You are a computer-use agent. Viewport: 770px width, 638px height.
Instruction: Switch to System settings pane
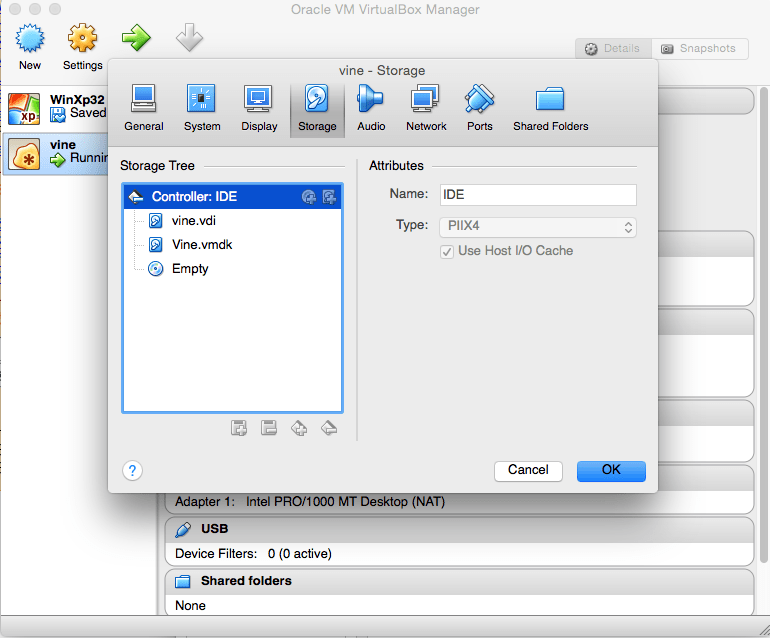[x=202, y=108]
